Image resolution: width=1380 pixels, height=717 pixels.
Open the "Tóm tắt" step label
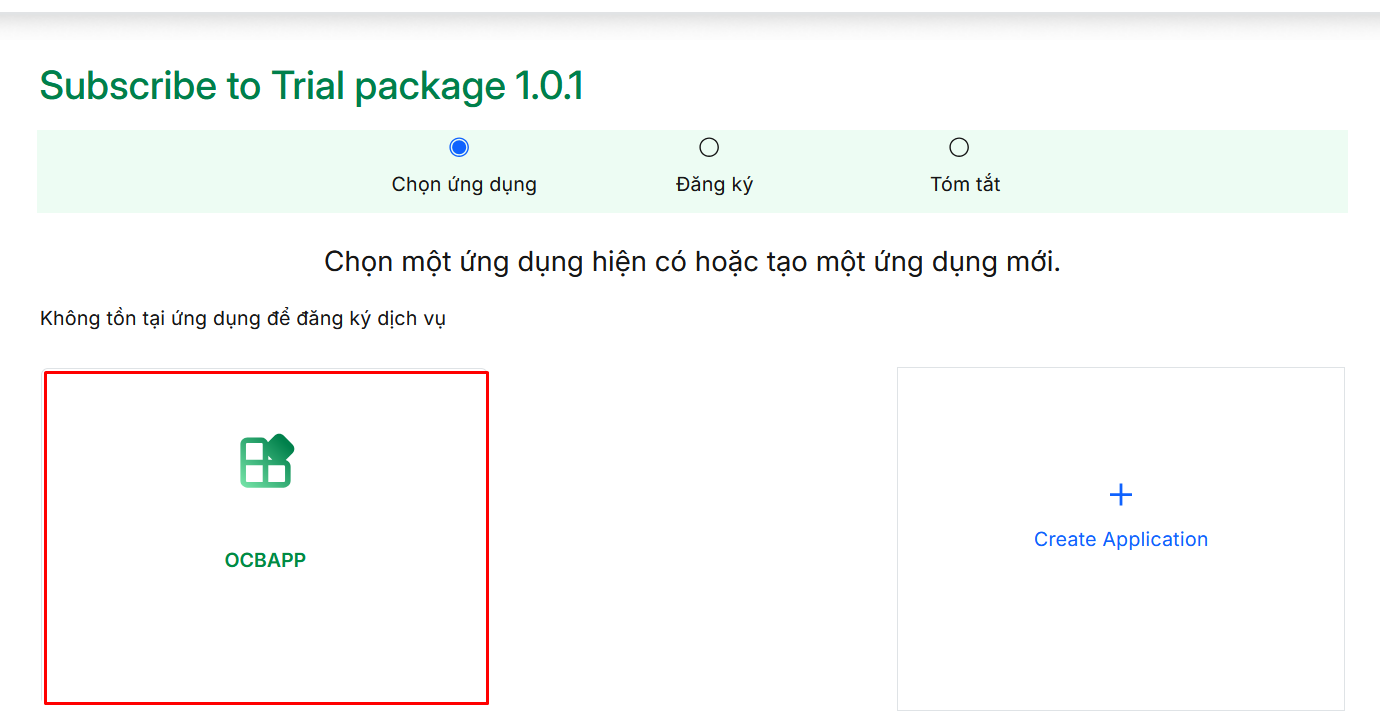965,185
